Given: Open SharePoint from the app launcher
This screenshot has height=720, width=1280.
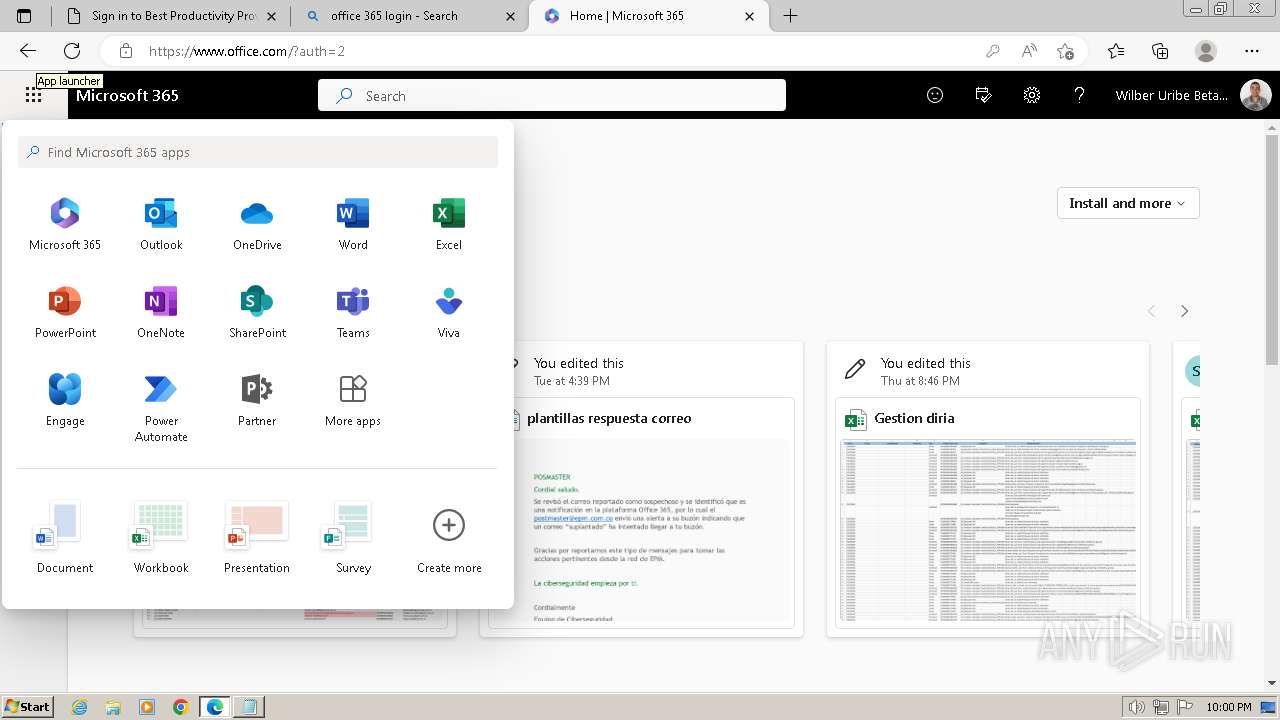Looking at the screenshot, I should coord(257,313).
